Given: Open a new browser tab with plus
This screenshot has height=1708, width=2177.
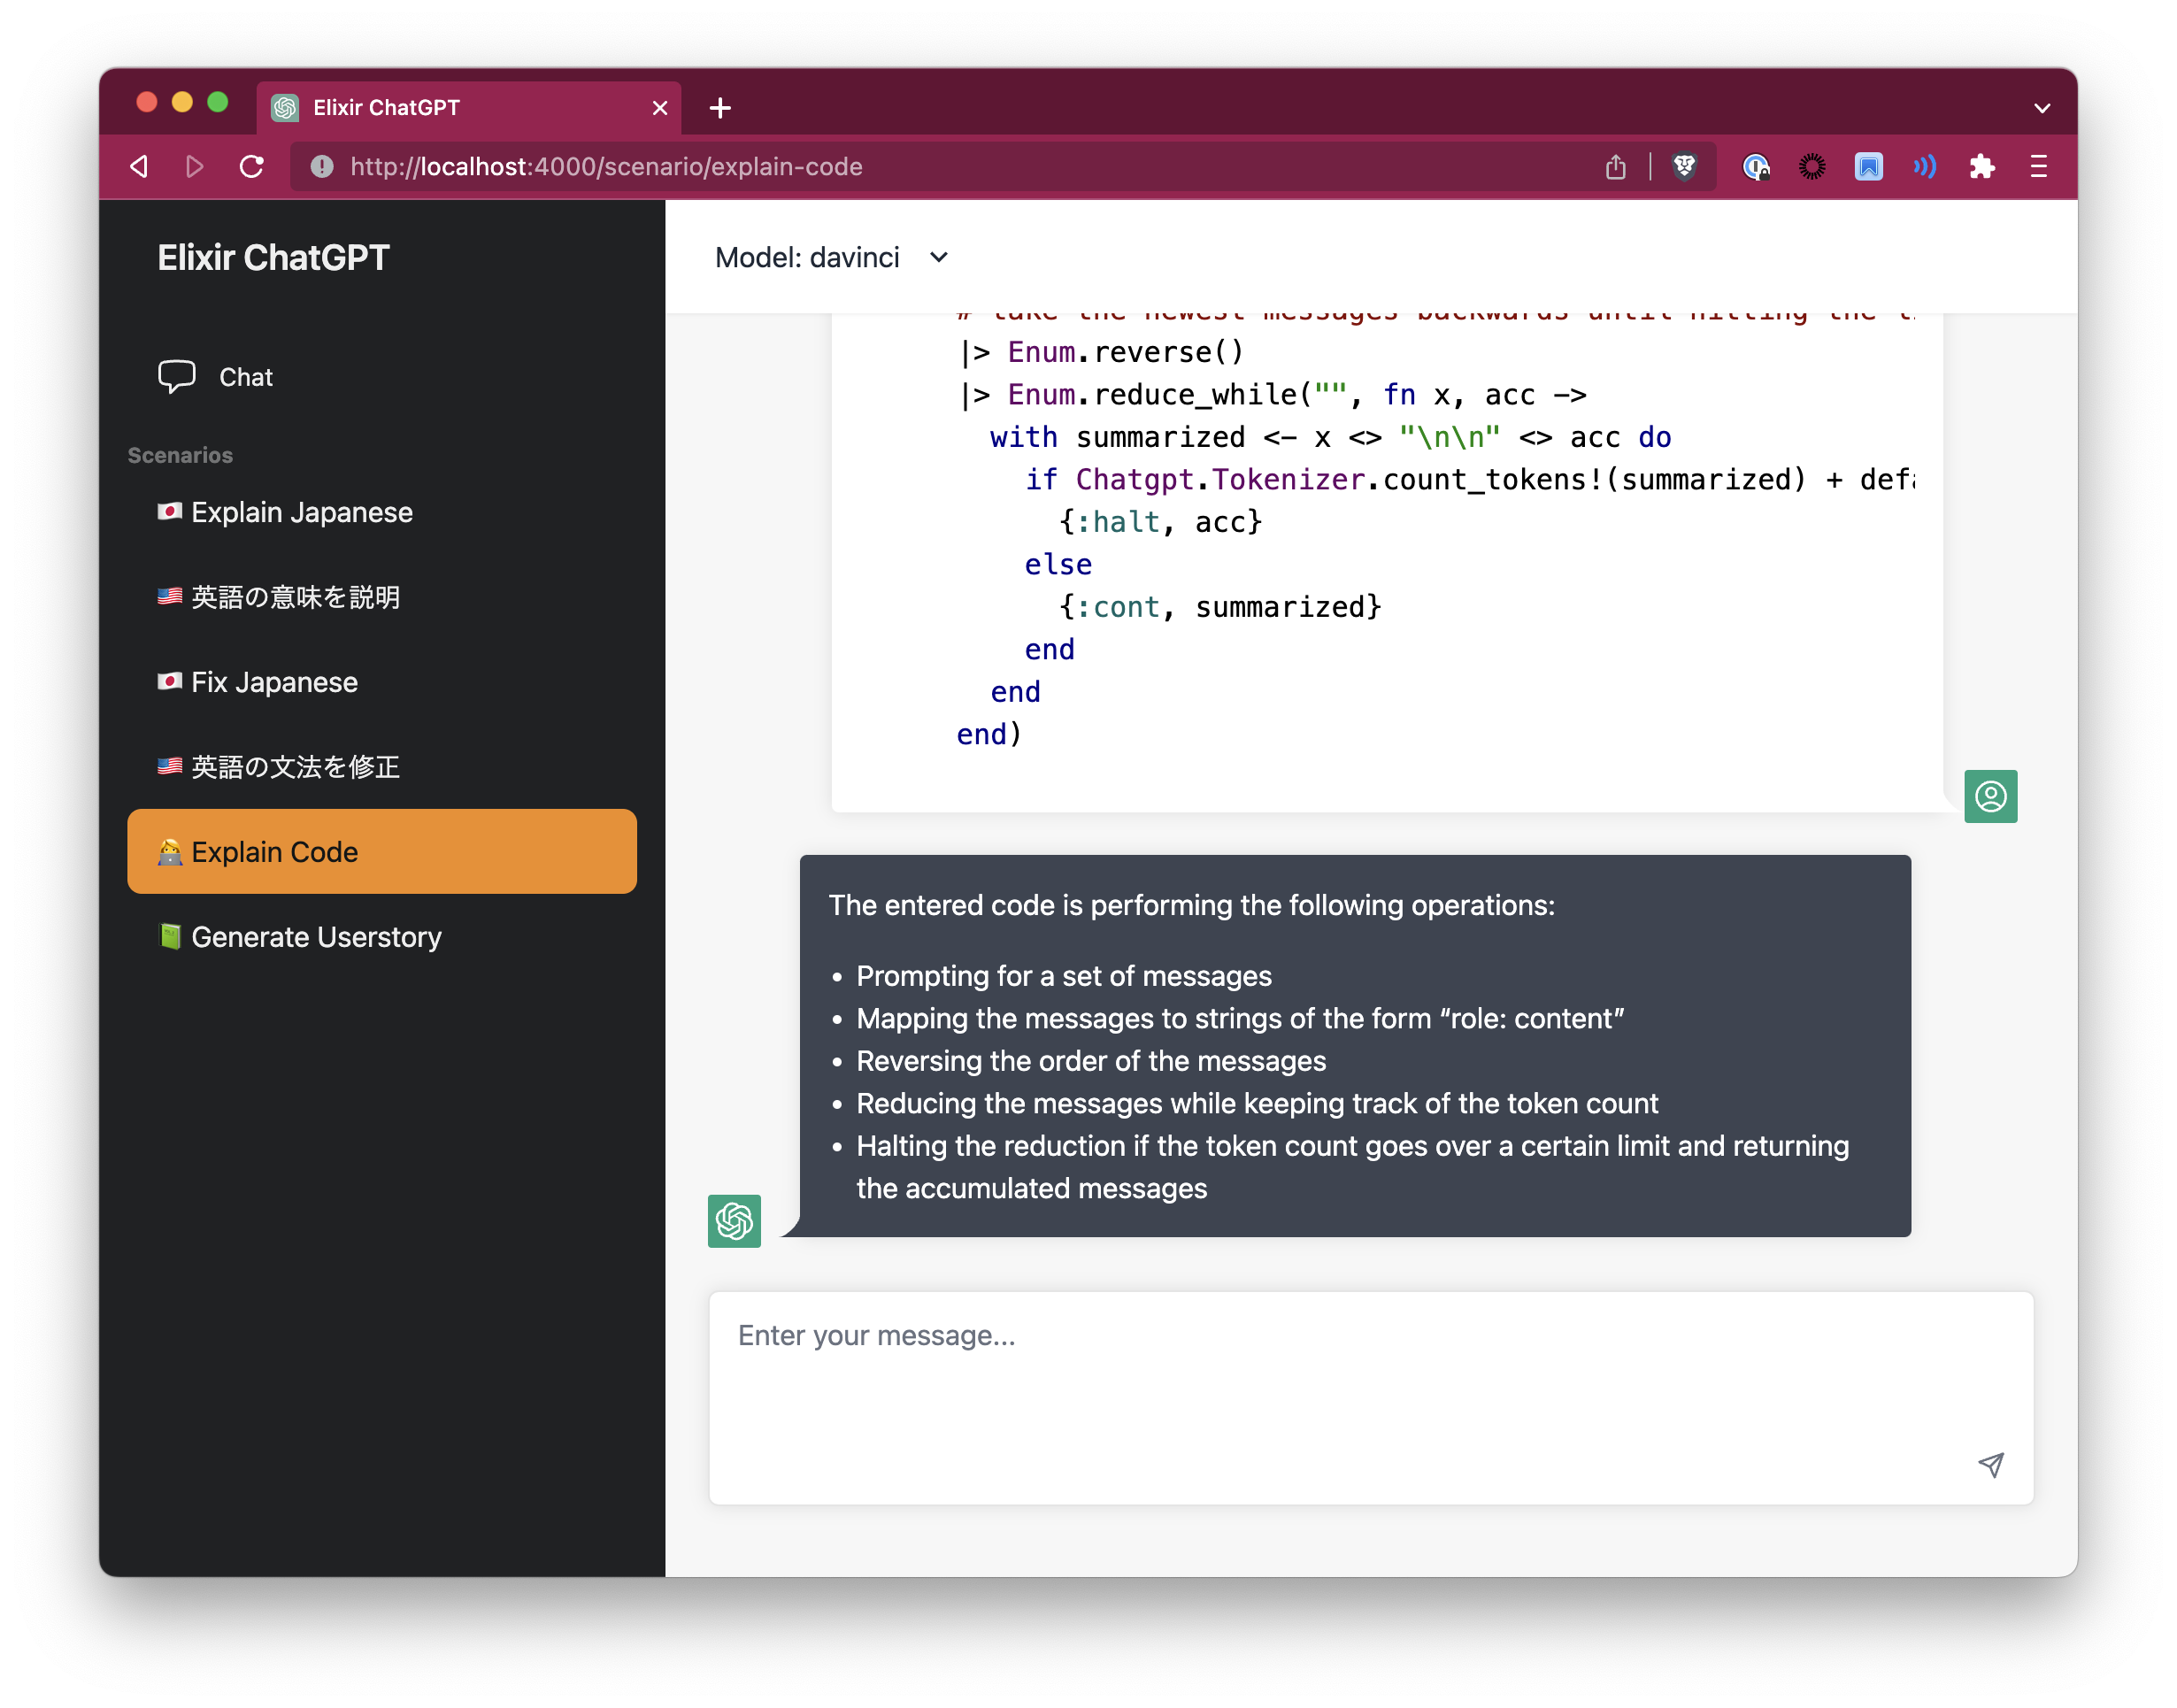Looking at the screenshot, I should click(x=720, y=108).
